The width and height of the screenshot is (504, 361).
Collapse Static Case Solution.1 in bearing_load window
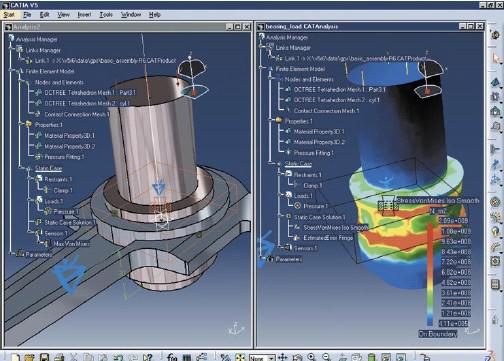click(x=280, y=216)
